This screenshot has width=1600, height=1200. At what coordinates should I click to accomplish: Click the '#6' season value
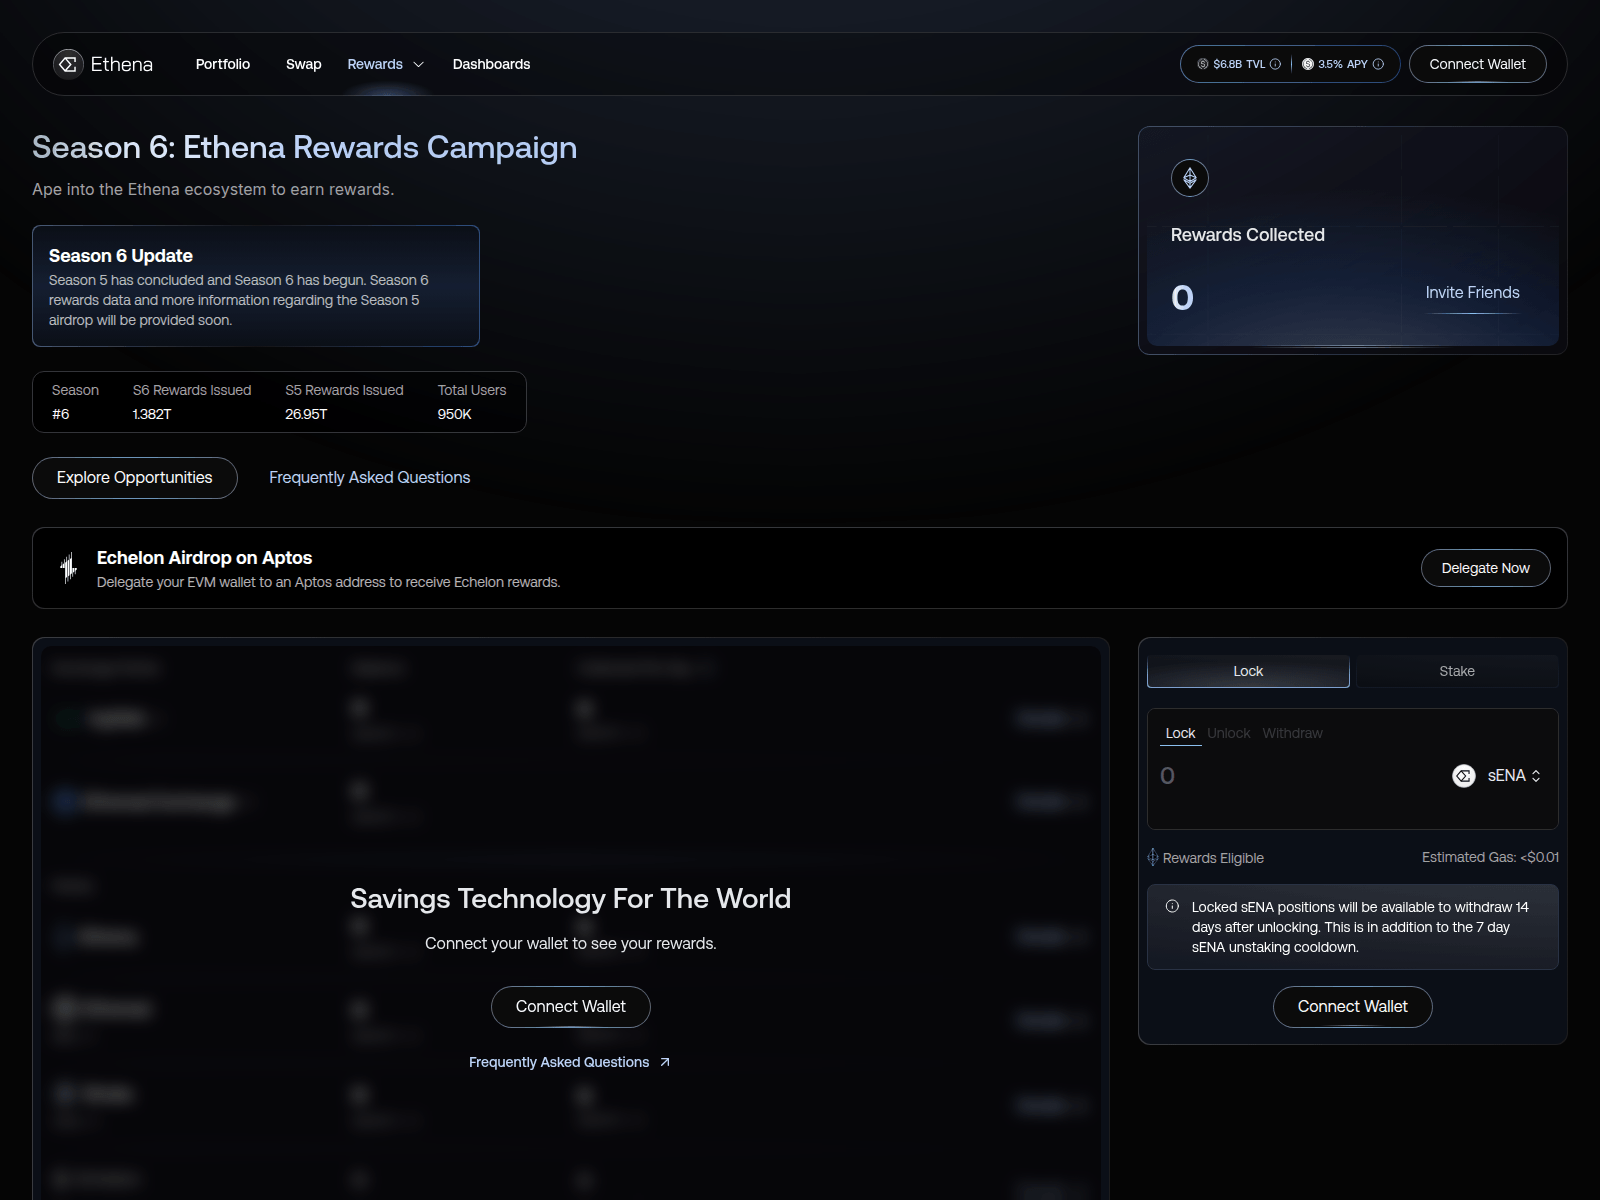[x=61, y=414]
